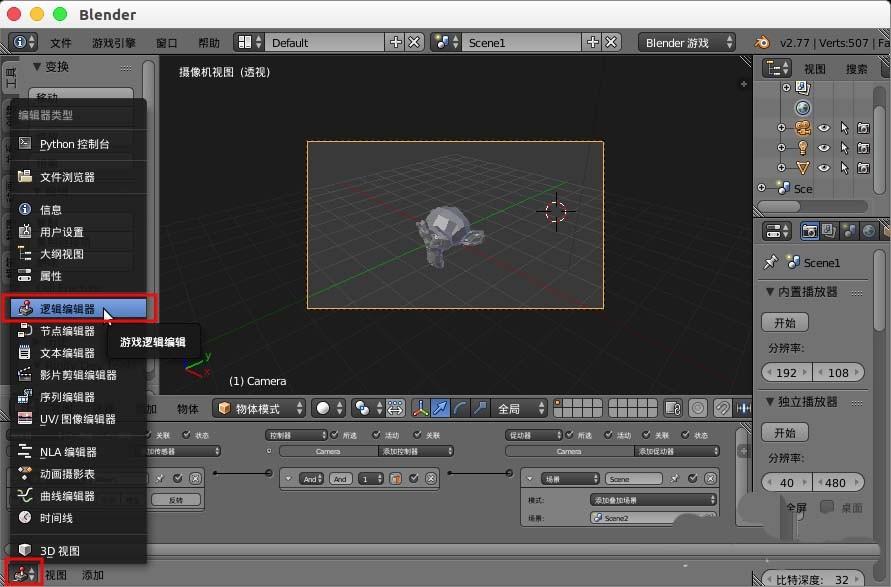Toggle the camera's visibility eye in the outliner
This screenshot has width=891, height=587.
click(x=824, y=128)
